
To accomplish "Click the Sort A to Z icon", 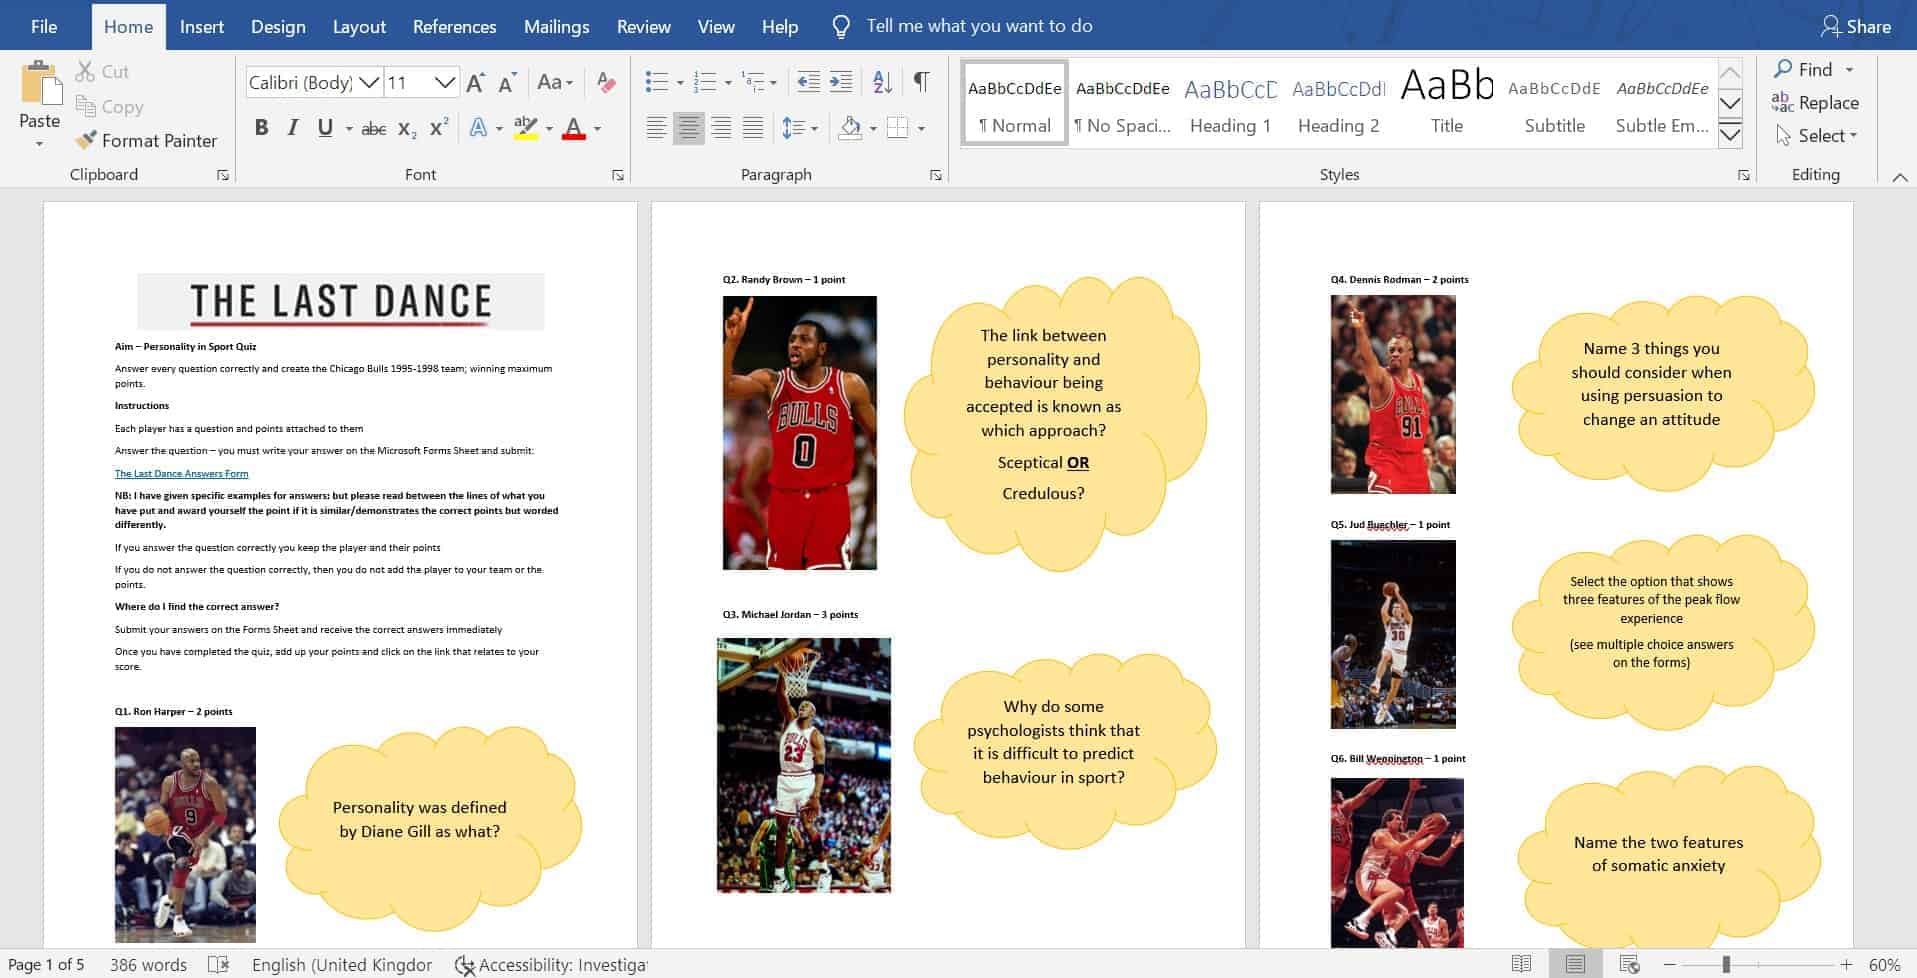I will pyautogui.click(x=882, y=82).
